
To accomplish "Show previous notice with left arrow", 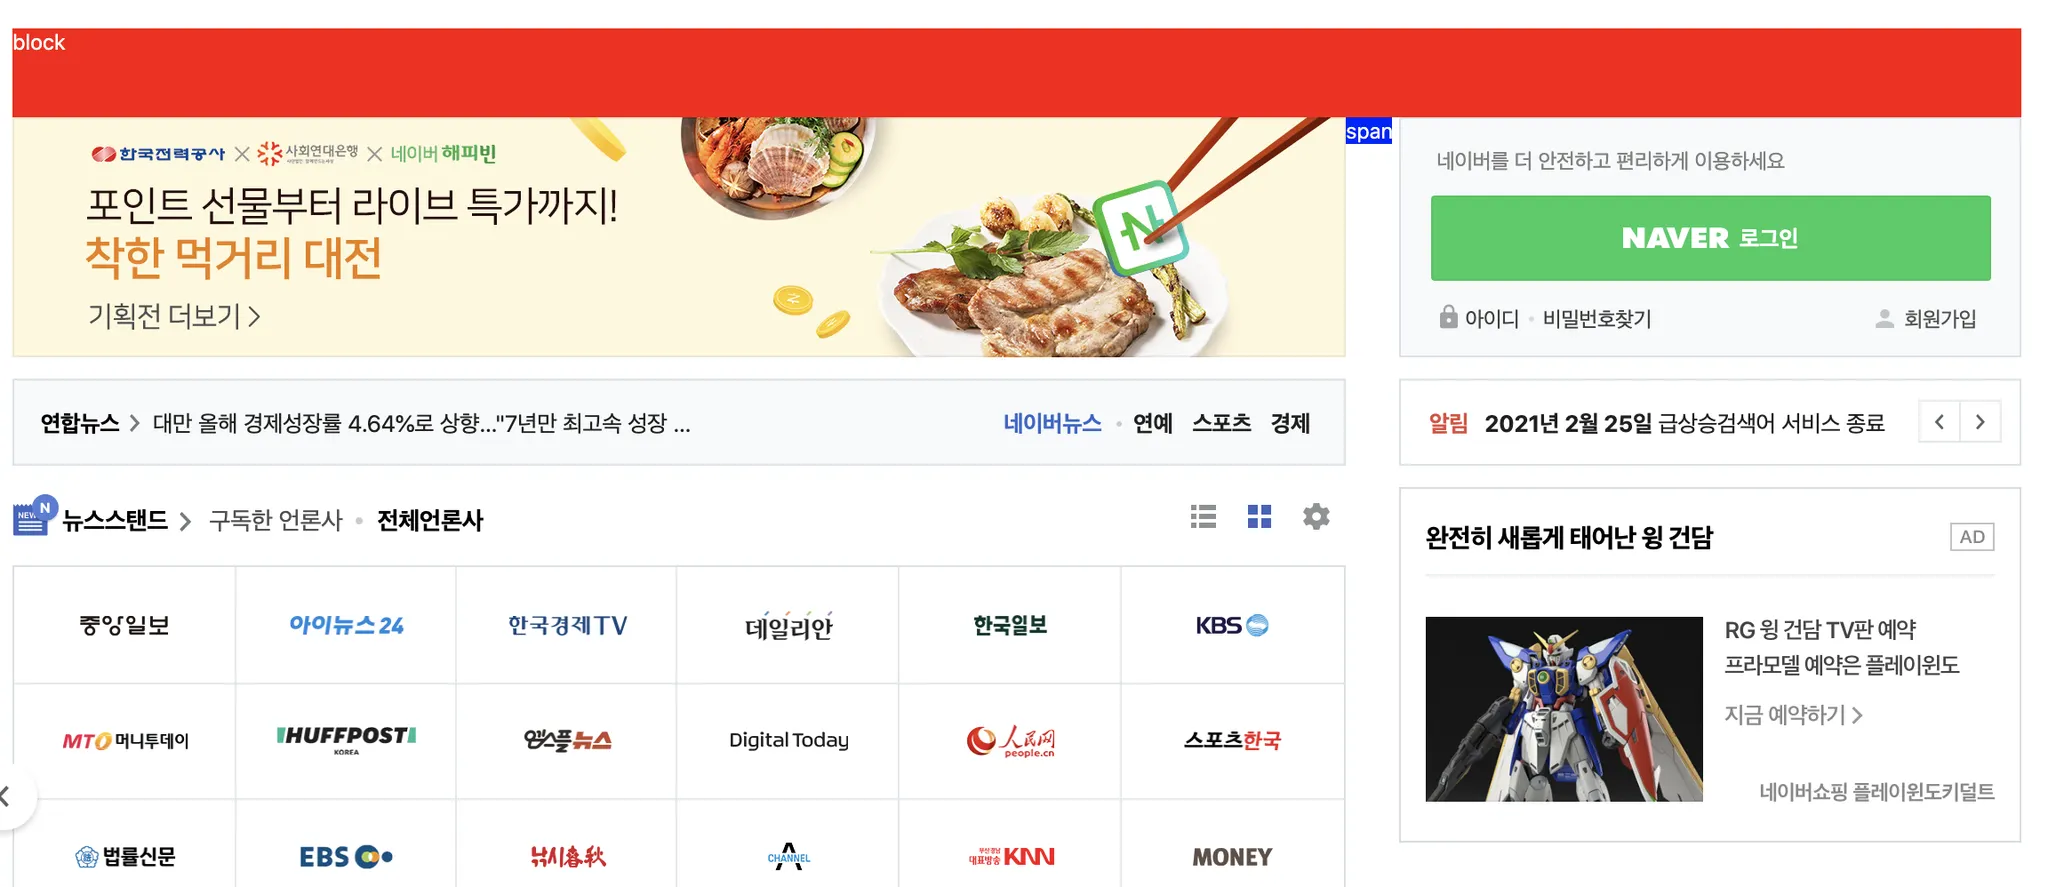I will 1939,422.
